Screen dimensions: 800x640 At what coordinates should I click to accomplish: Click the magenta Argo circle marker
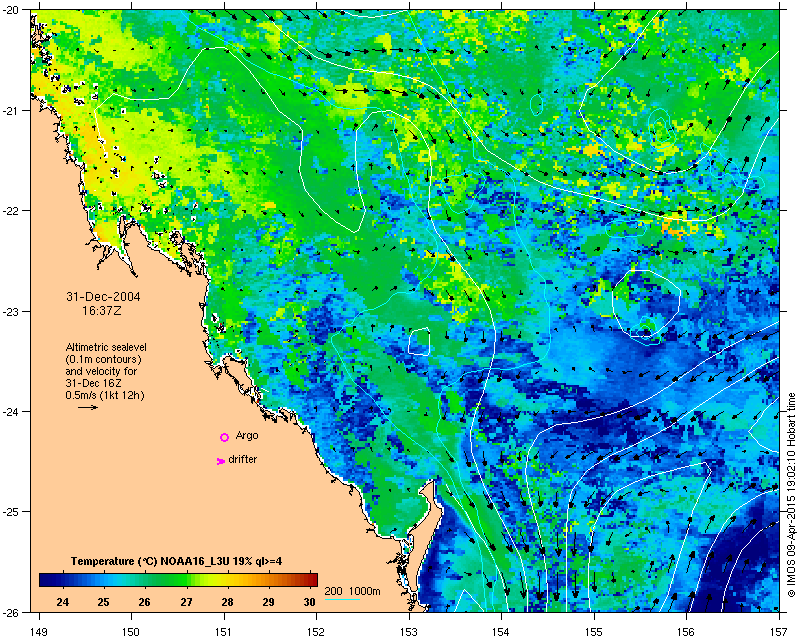pos(224,437)
